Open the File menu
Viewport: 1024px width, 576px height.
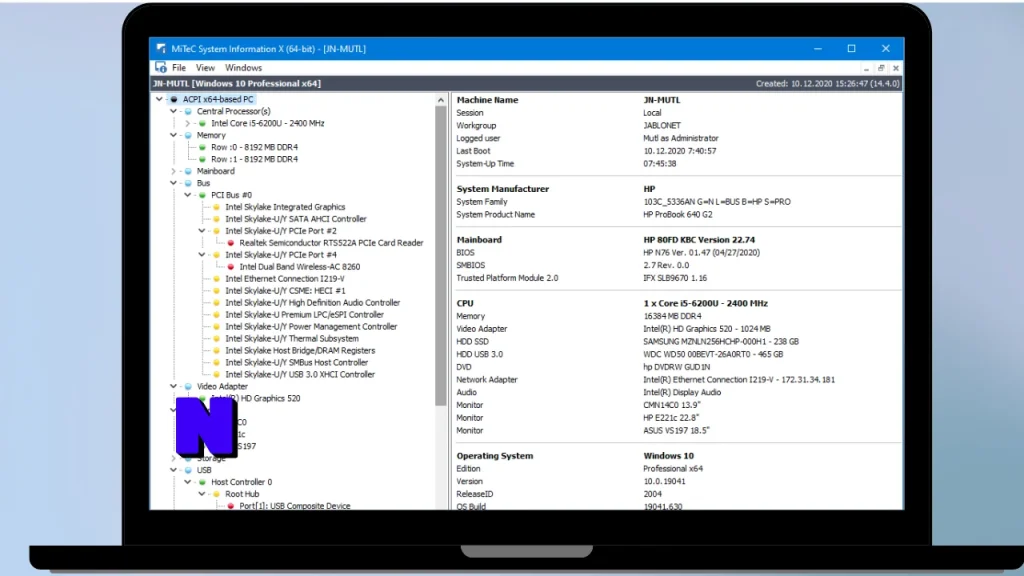179,68
